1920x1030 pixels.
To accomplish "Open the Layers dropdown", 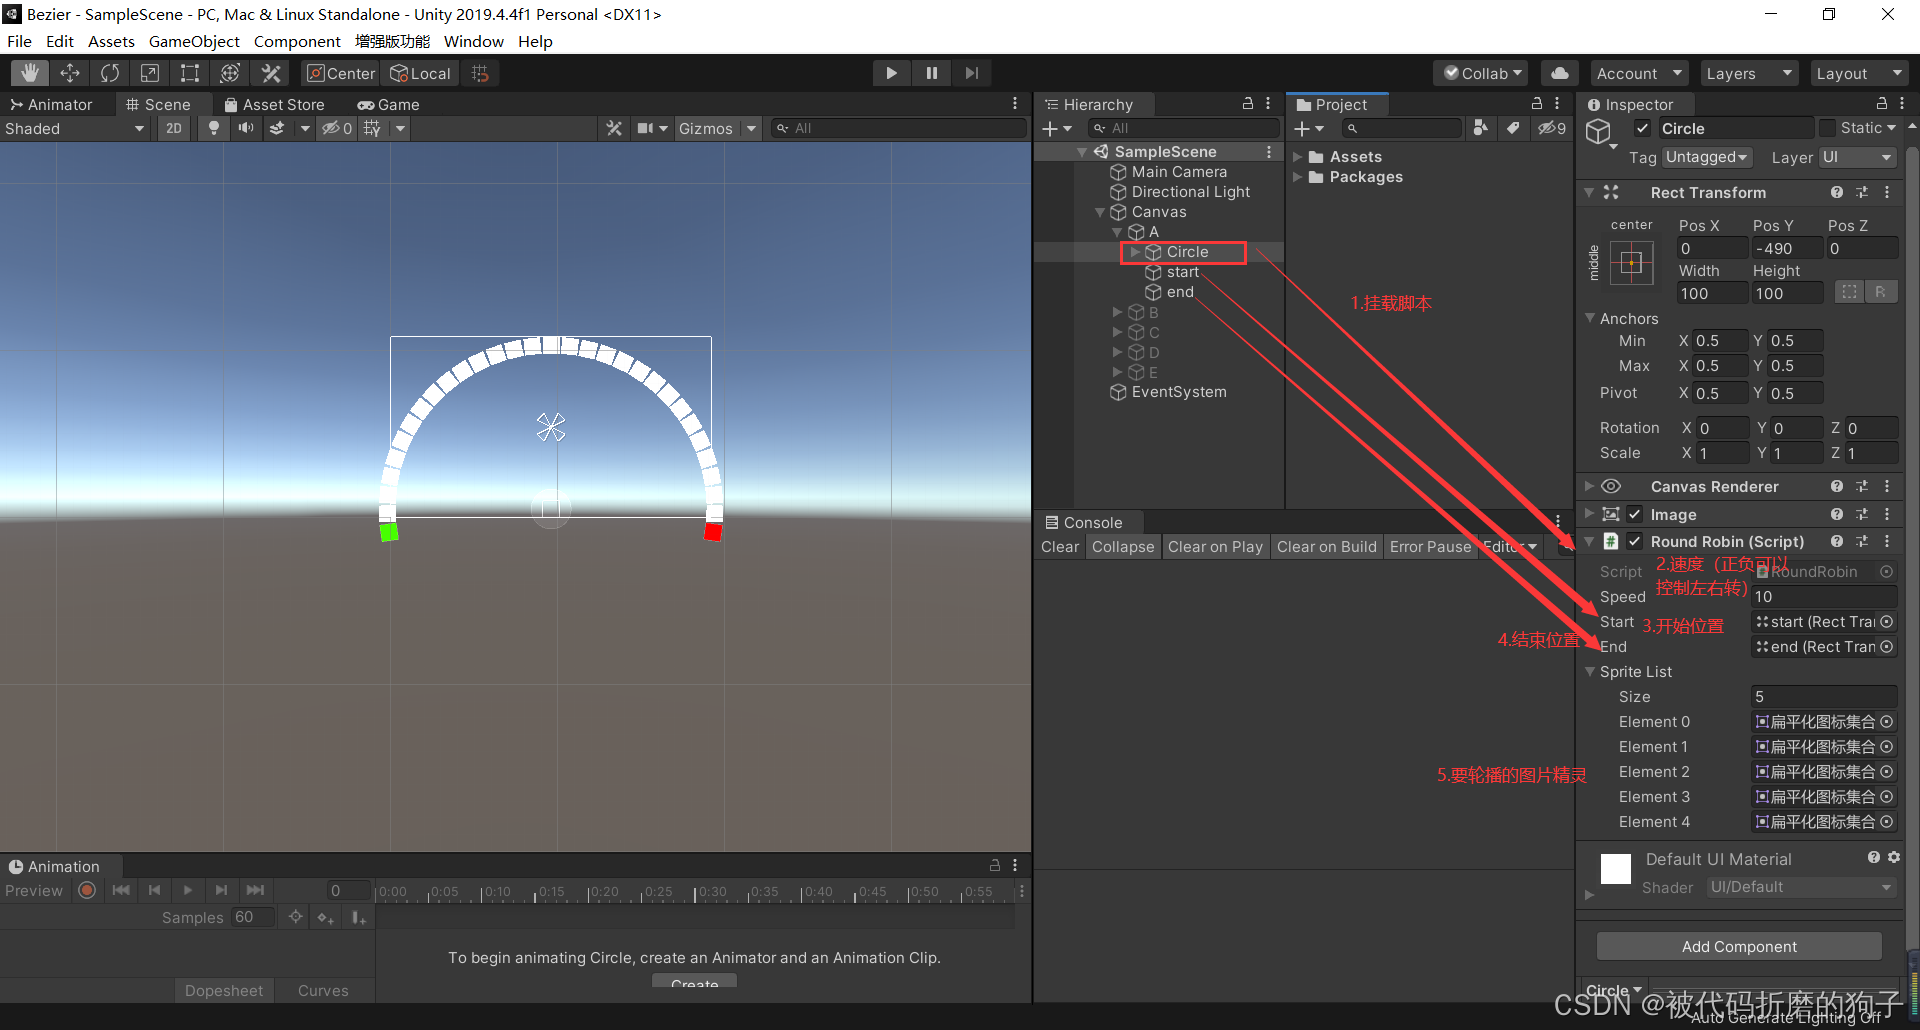I will [1747, 72].
